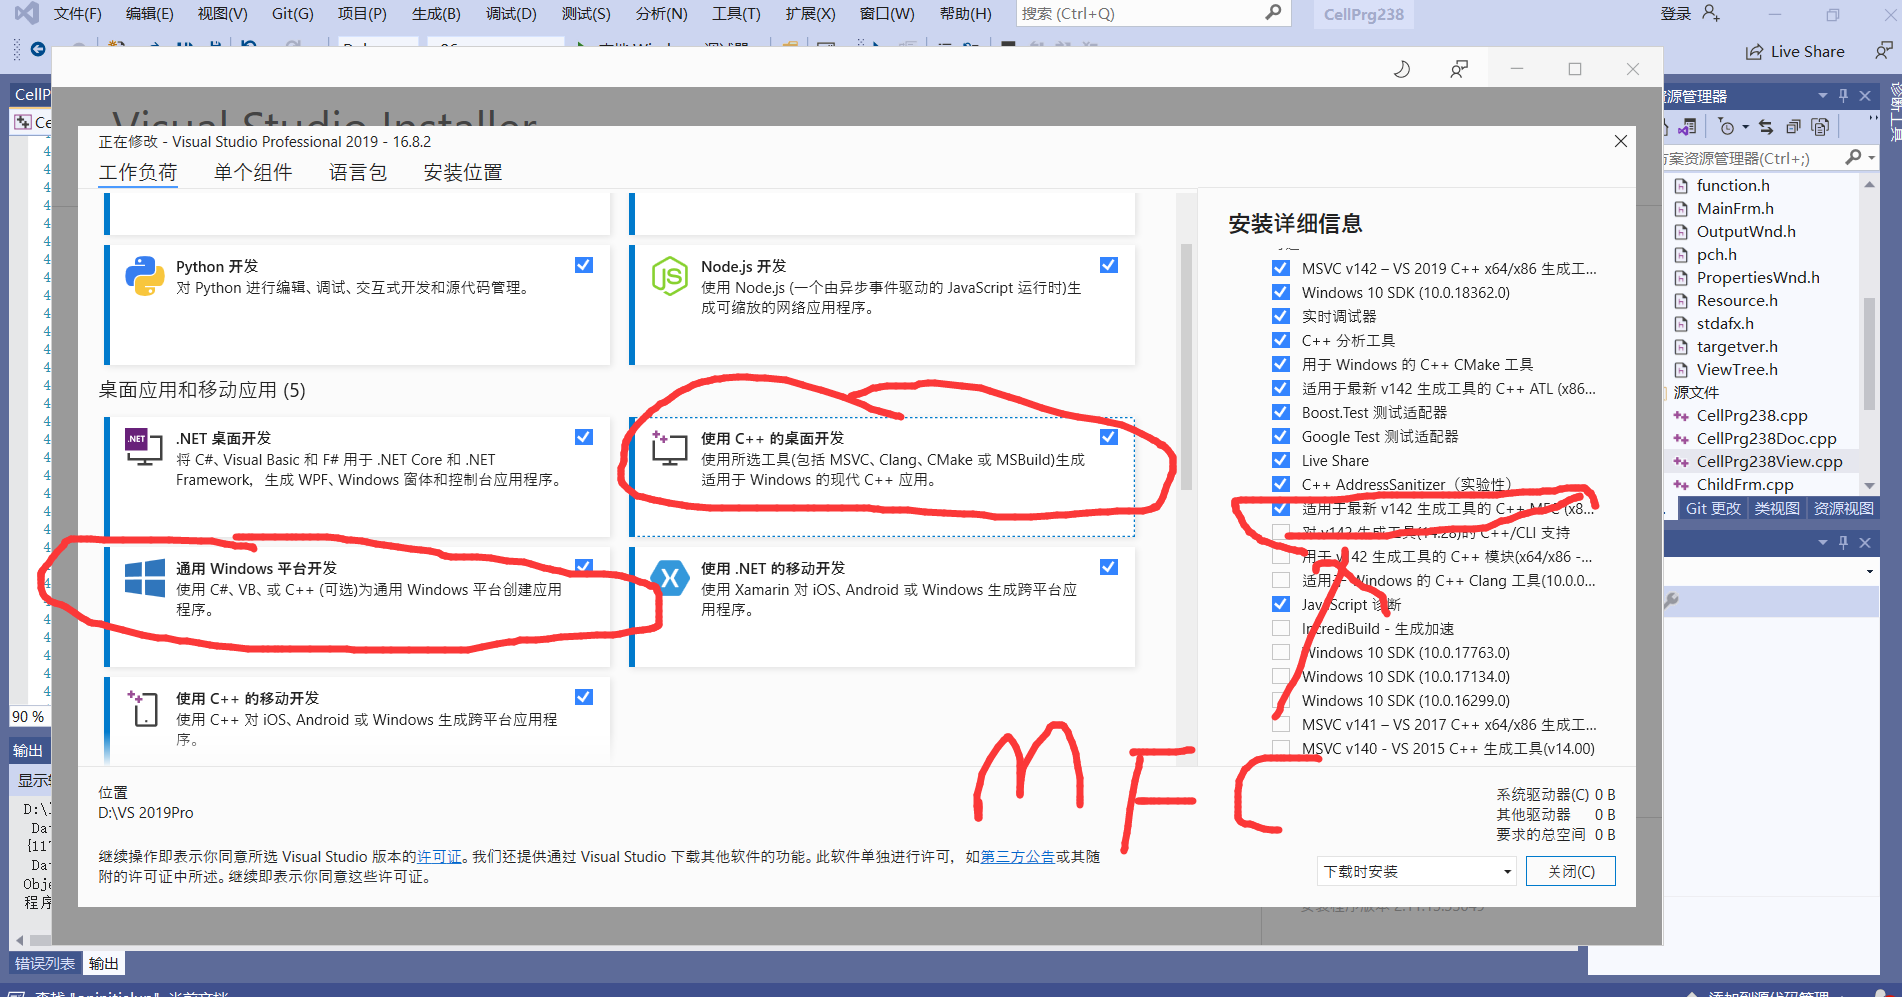Open the 第三方公告 link
Screen dimensions: 1902x997
tap(1018, 856)
